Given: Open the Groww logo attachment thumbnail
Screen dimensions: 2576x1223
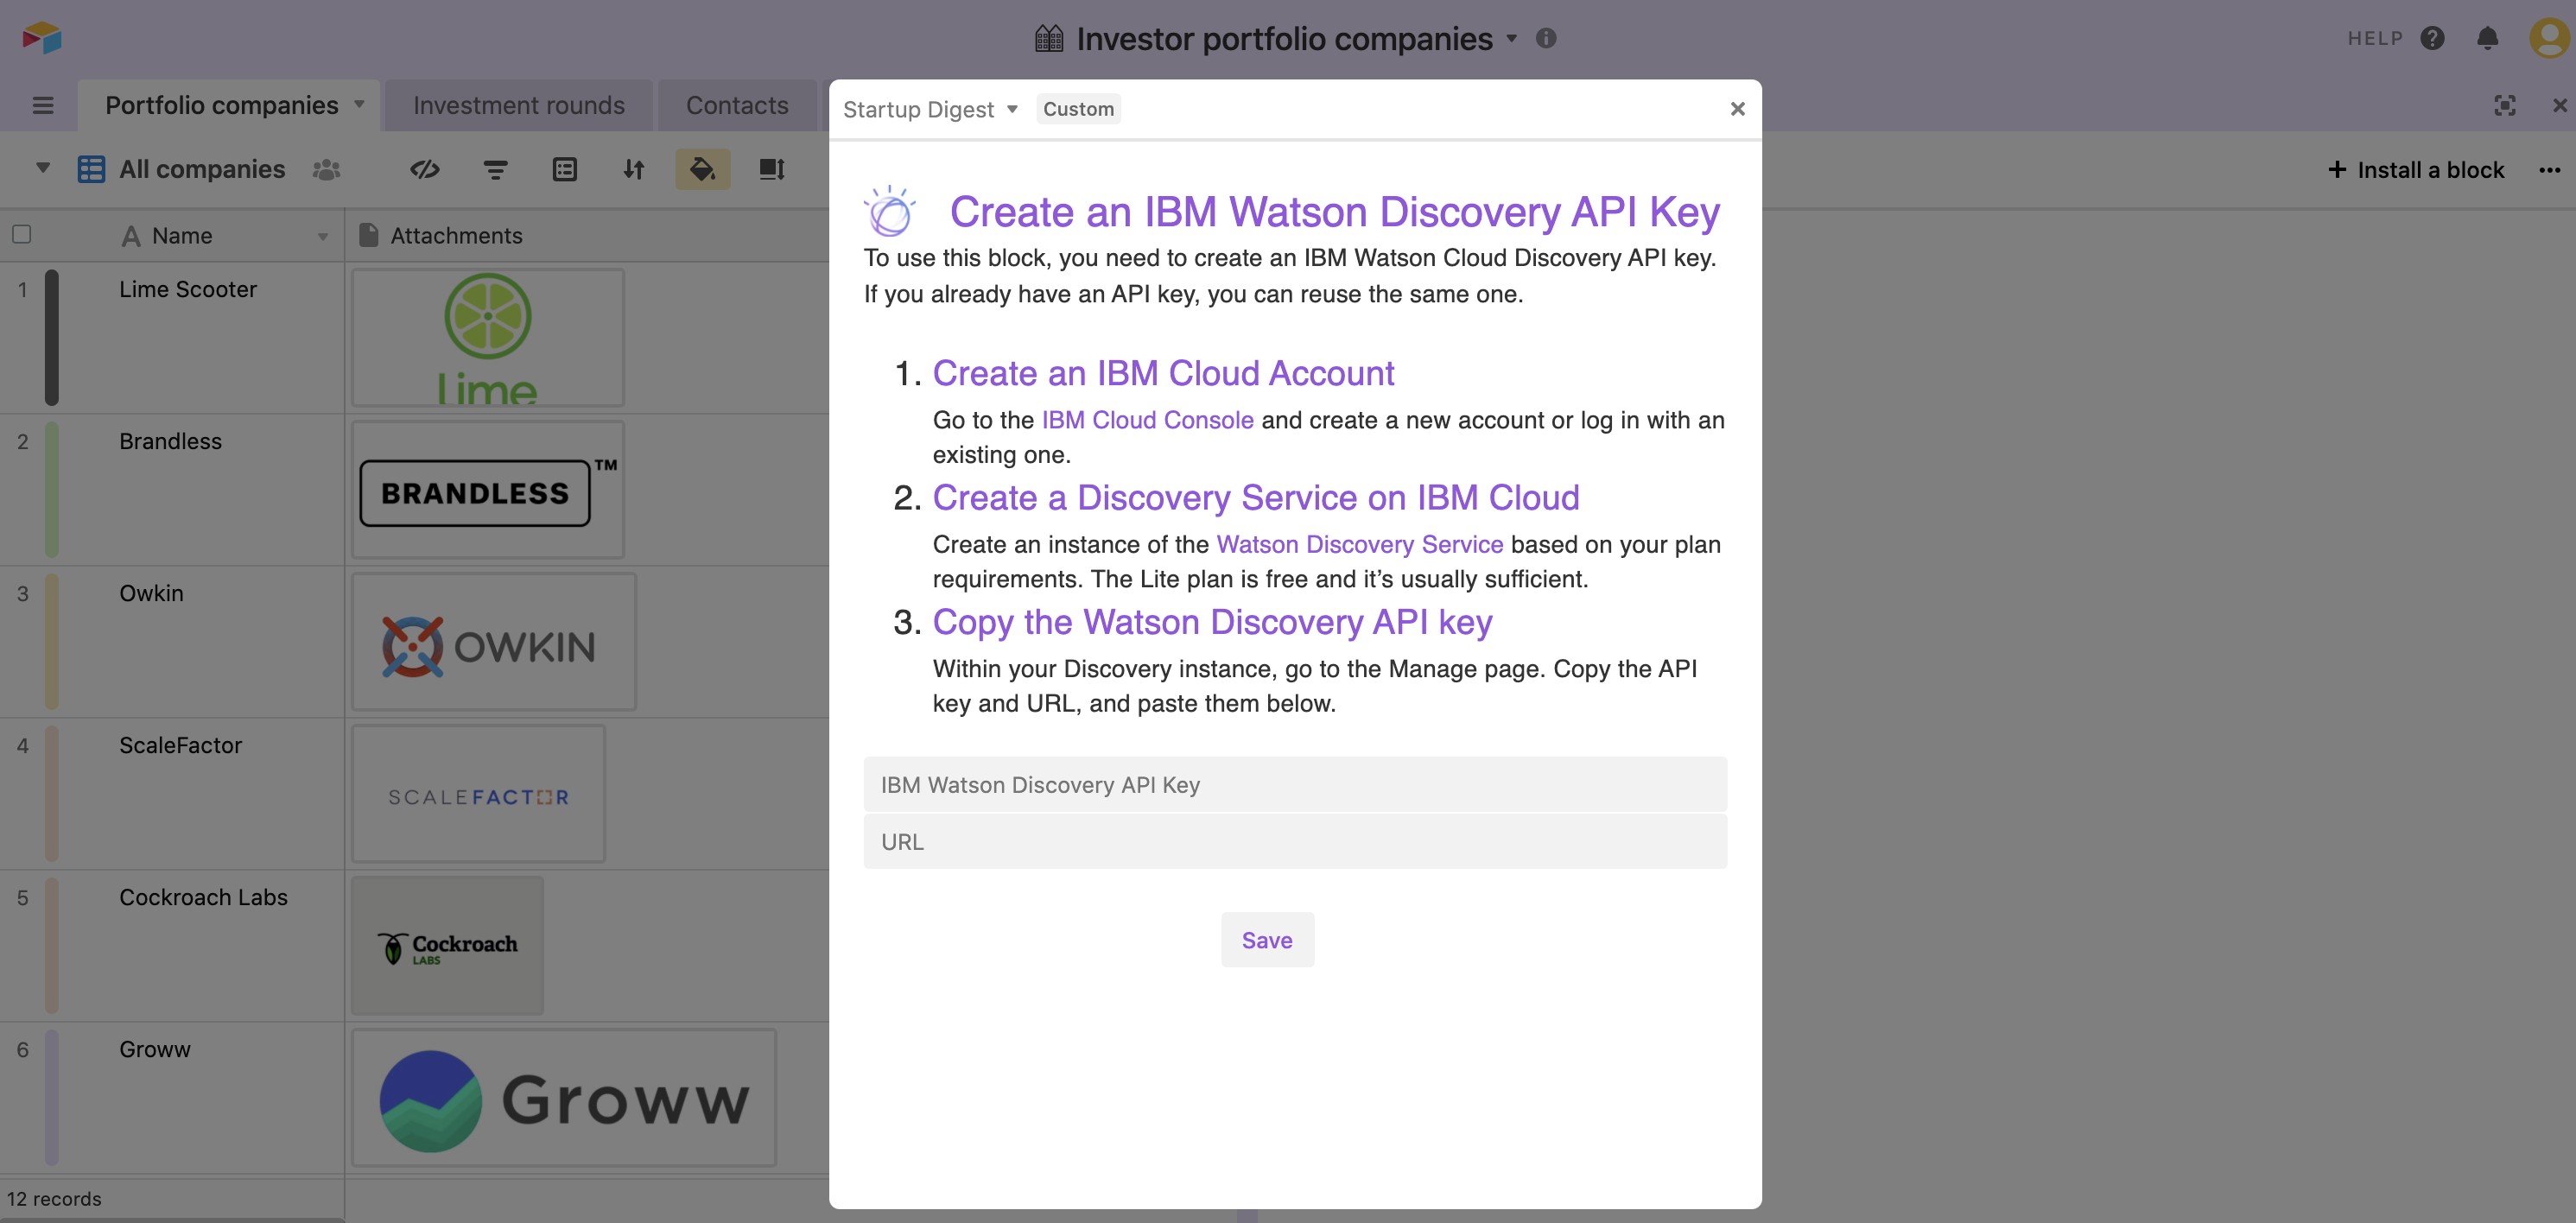Looking at the screenshot, I should 564,1098.
